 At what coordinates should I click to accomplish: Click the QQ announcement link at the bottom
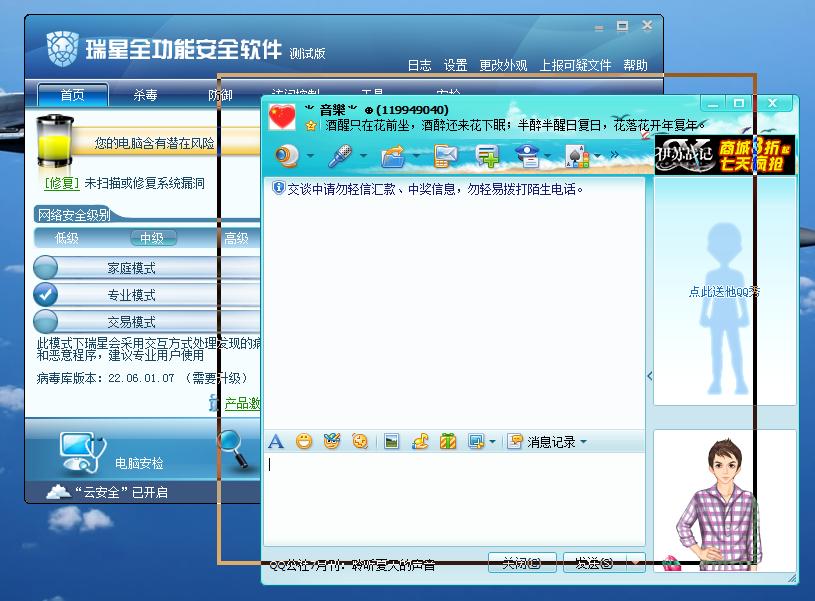coord(352,565)
